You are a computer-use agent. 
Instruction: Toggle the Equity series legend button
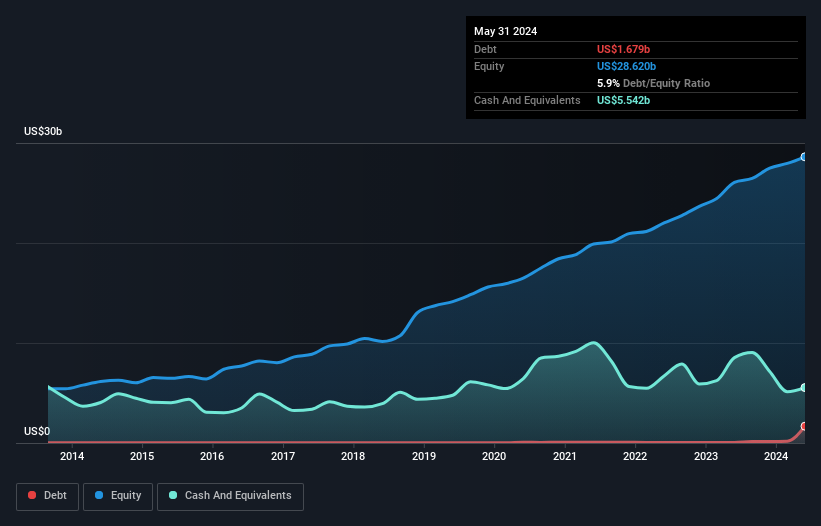pos(118,496)
